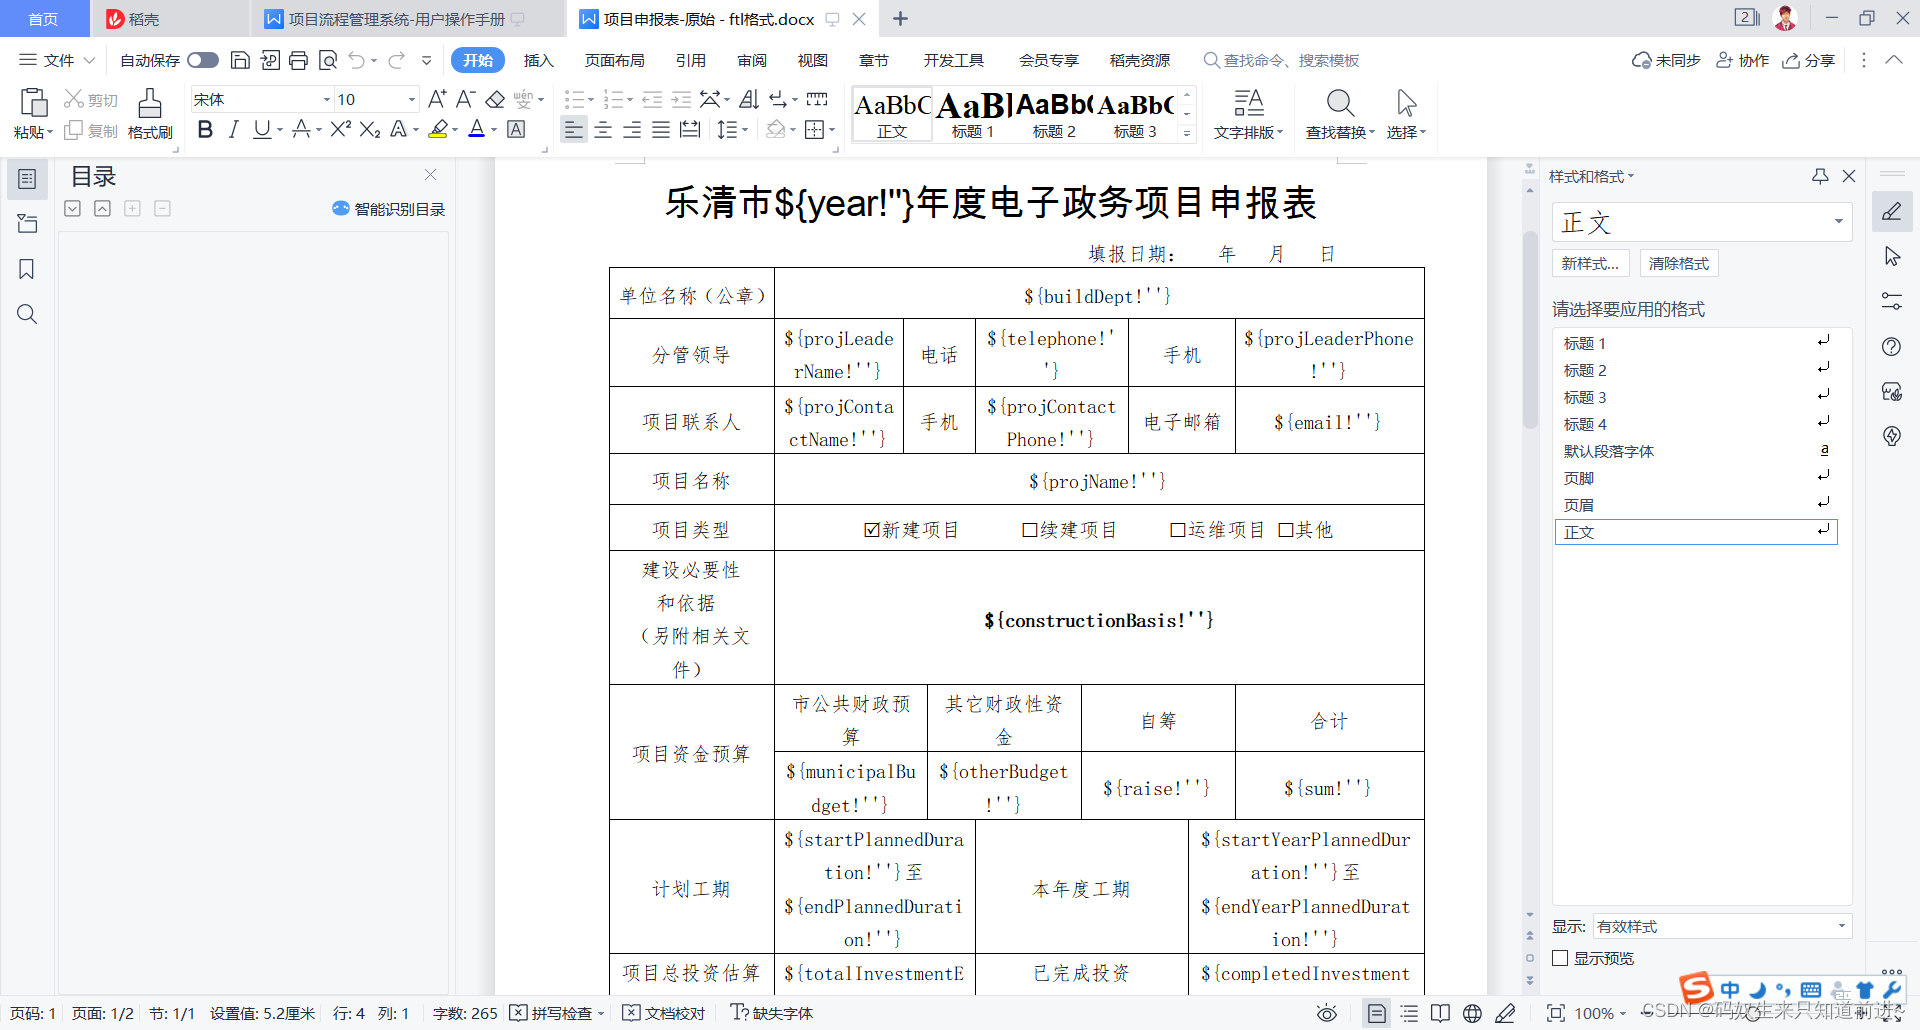Click the Paste (粘贴) clipboard icon
Image resolution: width=1920 pixels, height=1030 pixels.
33,102
